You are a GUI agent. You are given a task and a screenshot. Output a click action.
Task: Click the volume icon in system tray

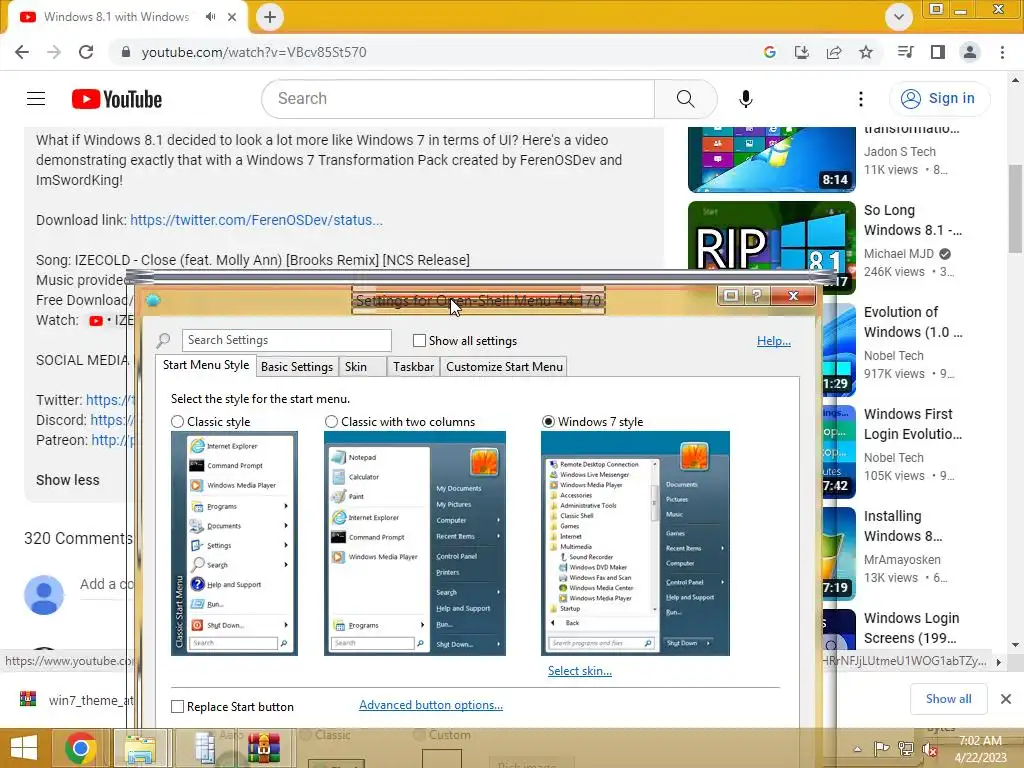coord(930,749)
